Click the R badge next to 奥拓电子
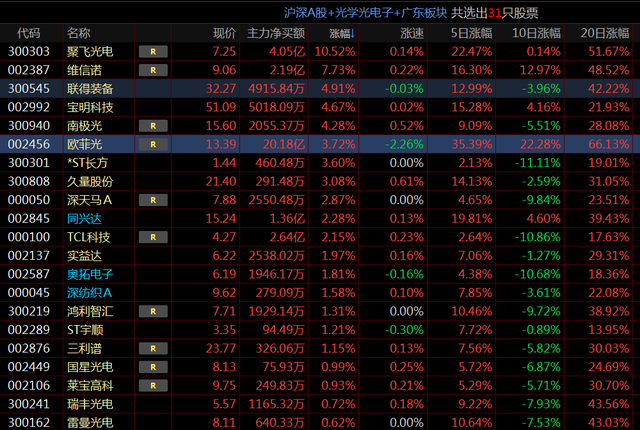 152,273
